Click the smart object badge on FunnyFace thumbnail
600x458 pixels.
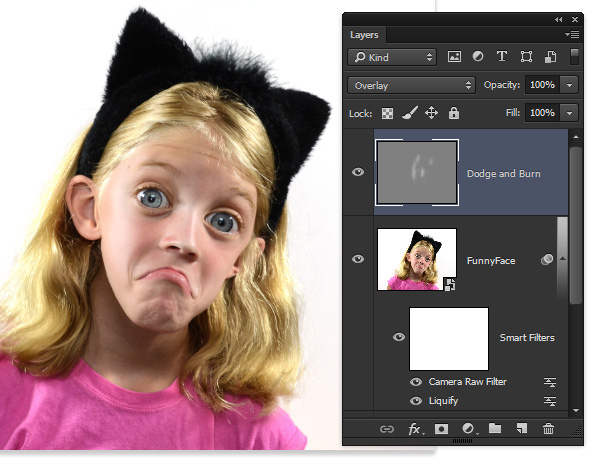(450, 285)
